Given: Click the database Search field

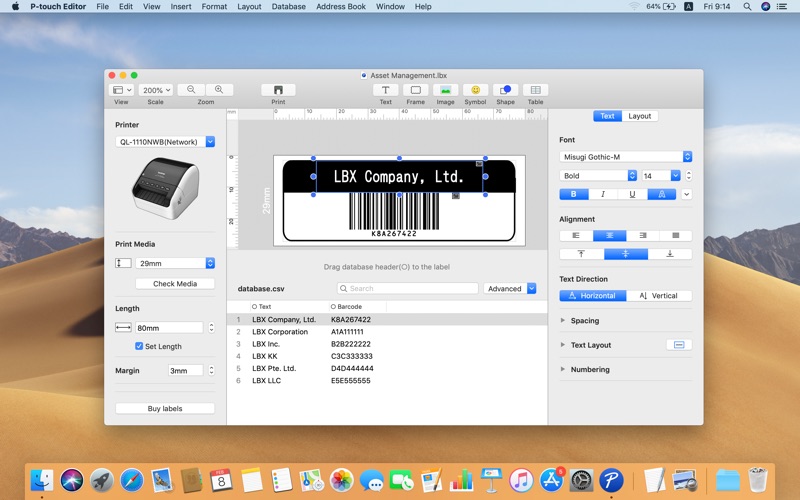Looking at the screenshot, I should (407, 288).
